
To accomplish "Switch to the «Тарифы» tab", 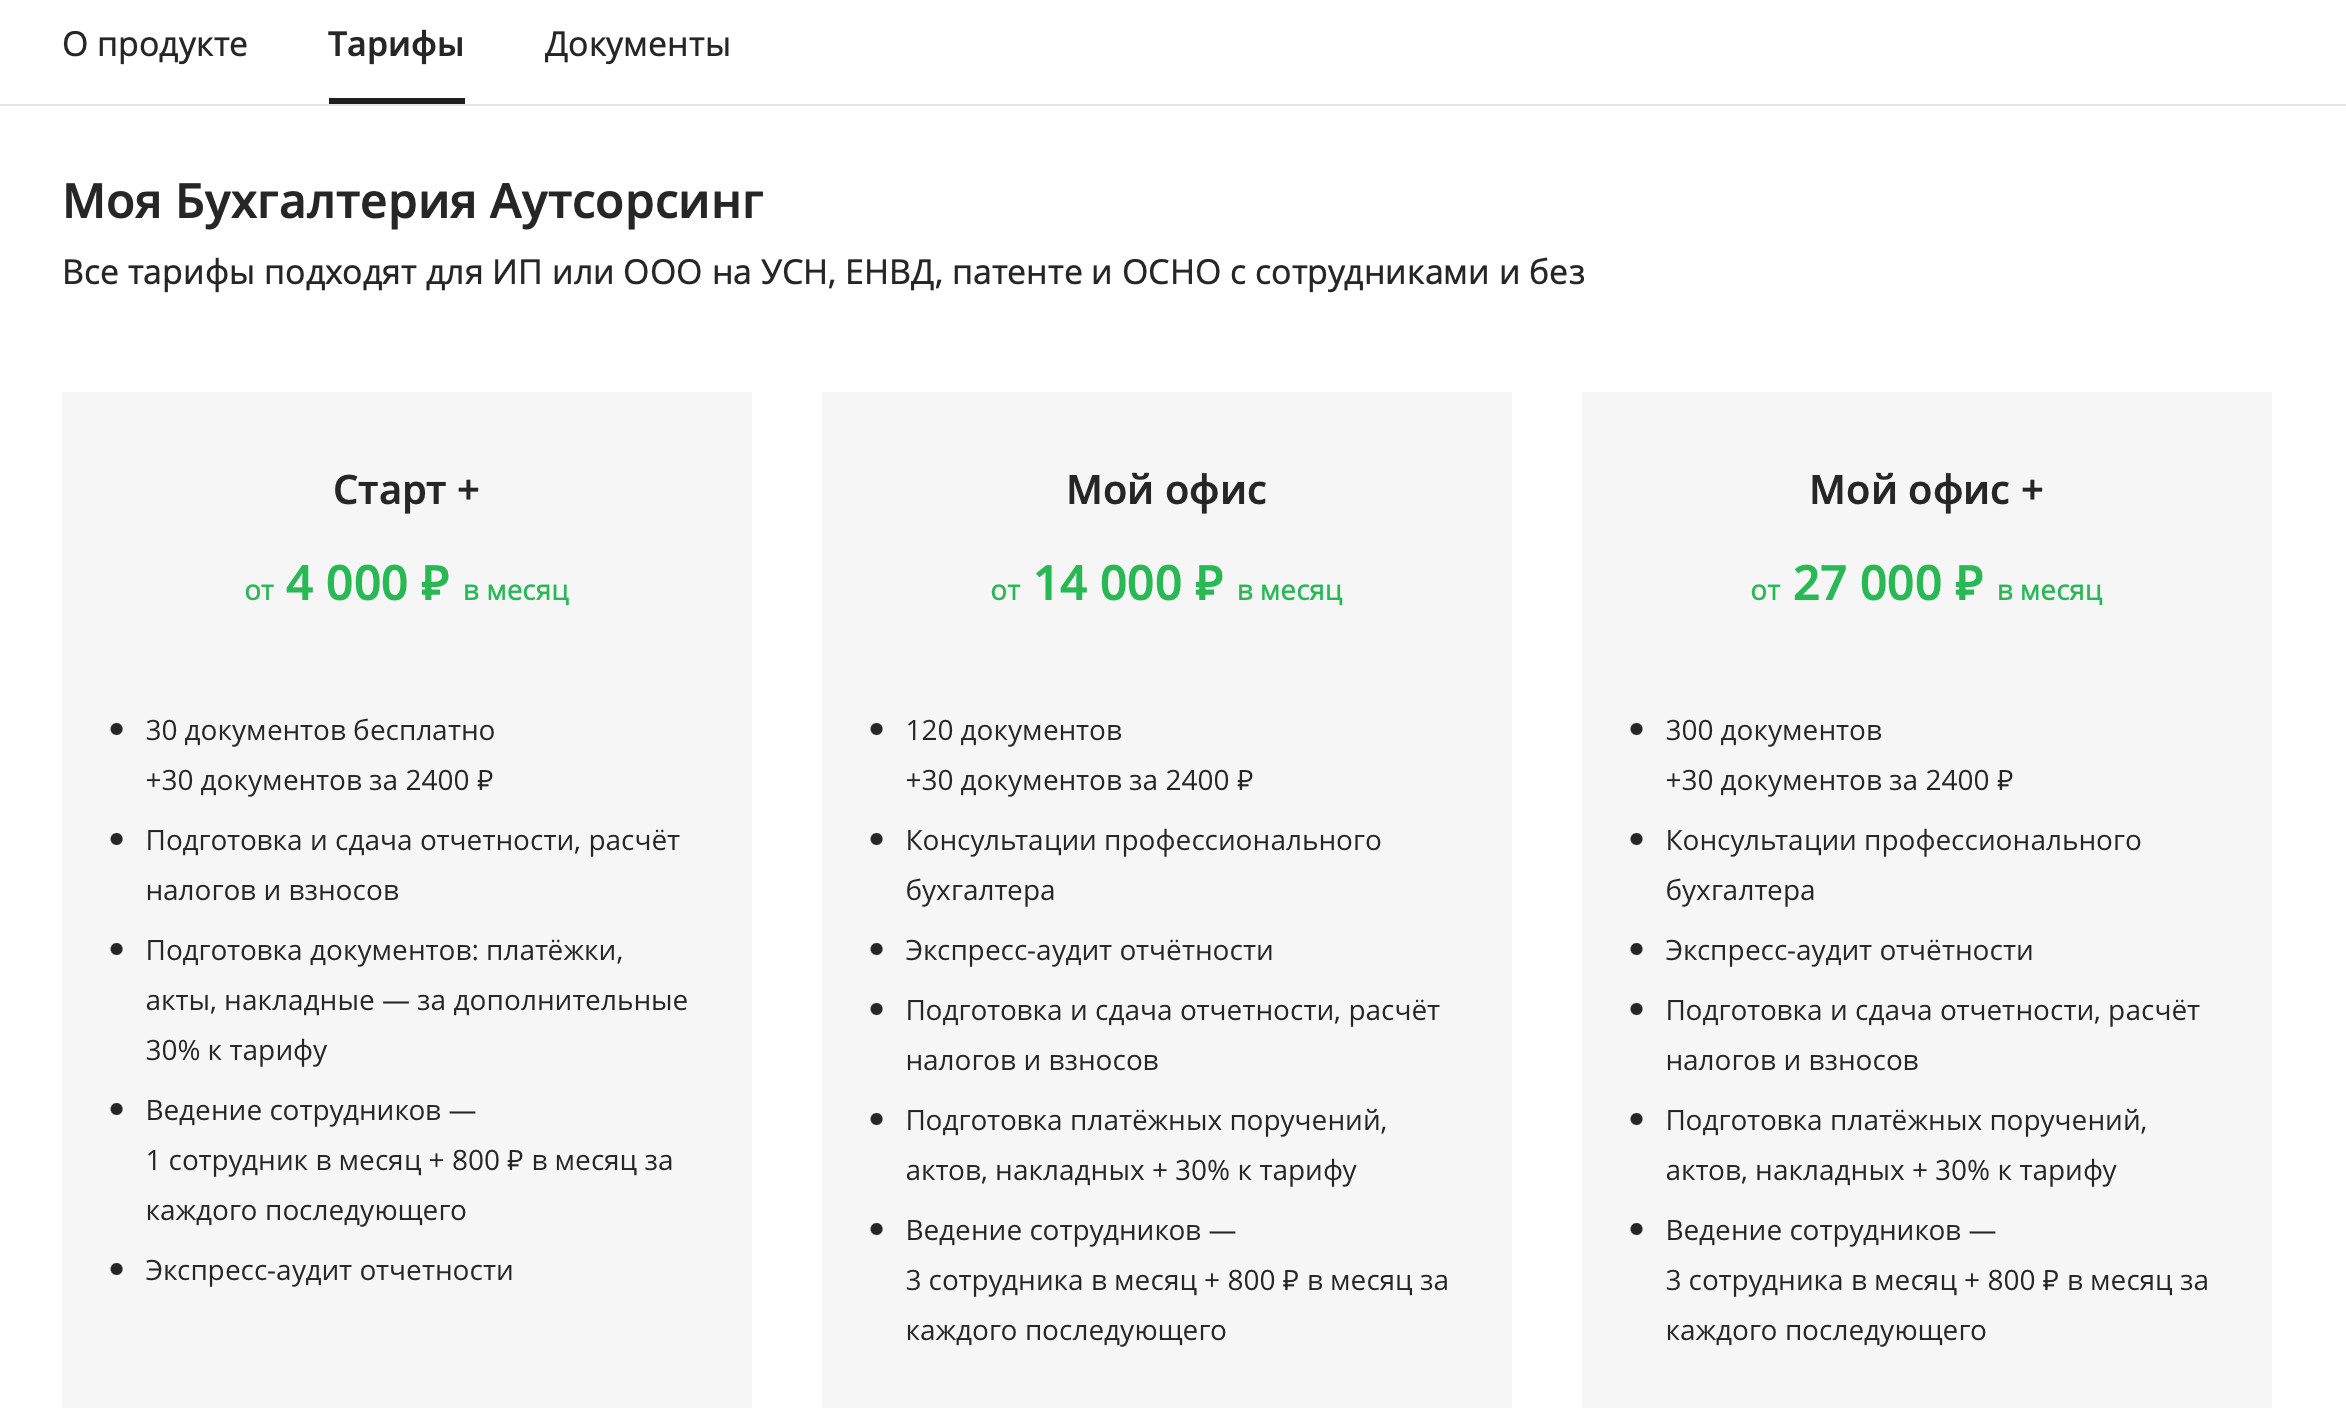I will pyautogui.click(x=396, y=45).
